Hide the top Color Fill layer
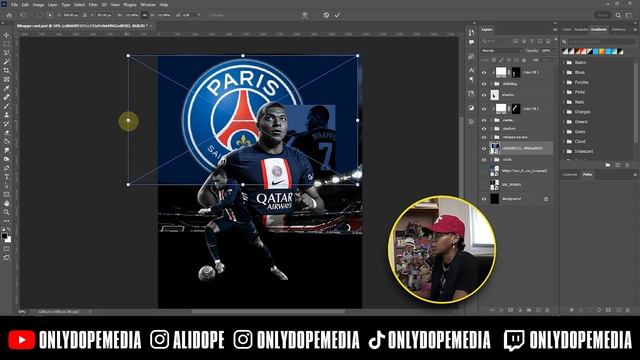Screen dimensions: 640x360 pyautogui.click(x=484, y=73)
